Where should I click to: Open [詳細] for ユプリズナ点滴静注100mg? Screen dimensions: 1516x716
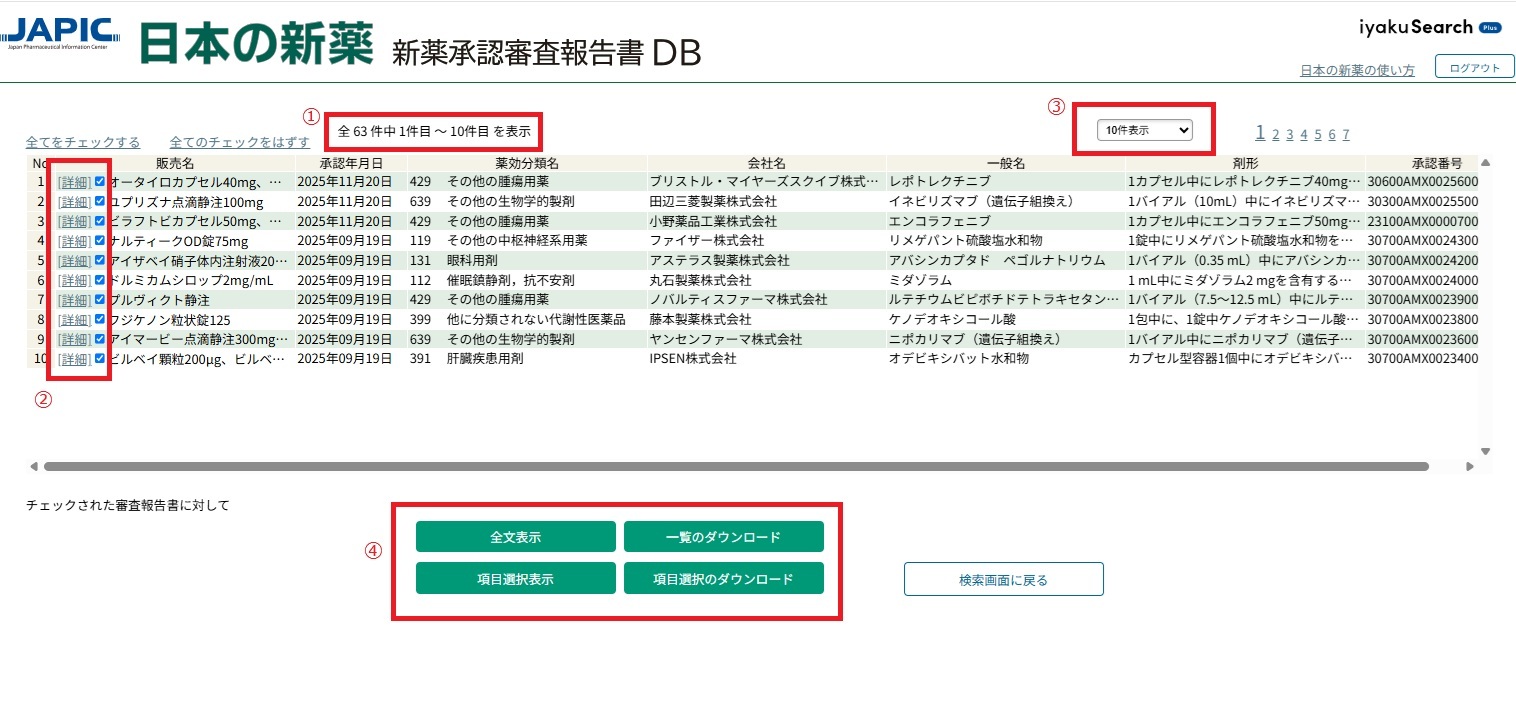[74, 202]
